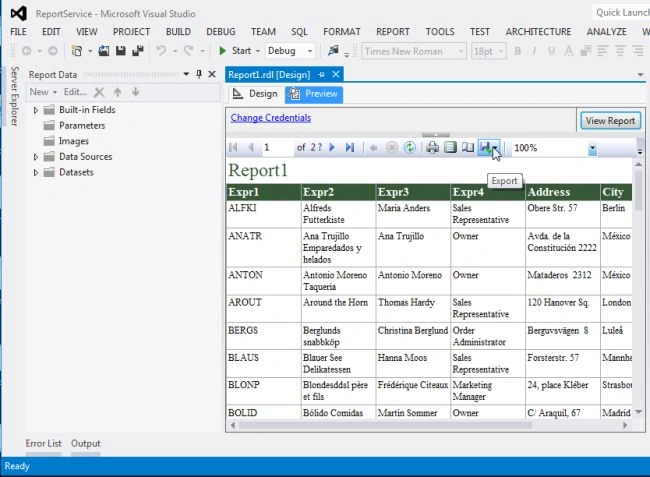Open the REPORT menu
This screenshot has width=650, height=477.
[x=393, y=31]
